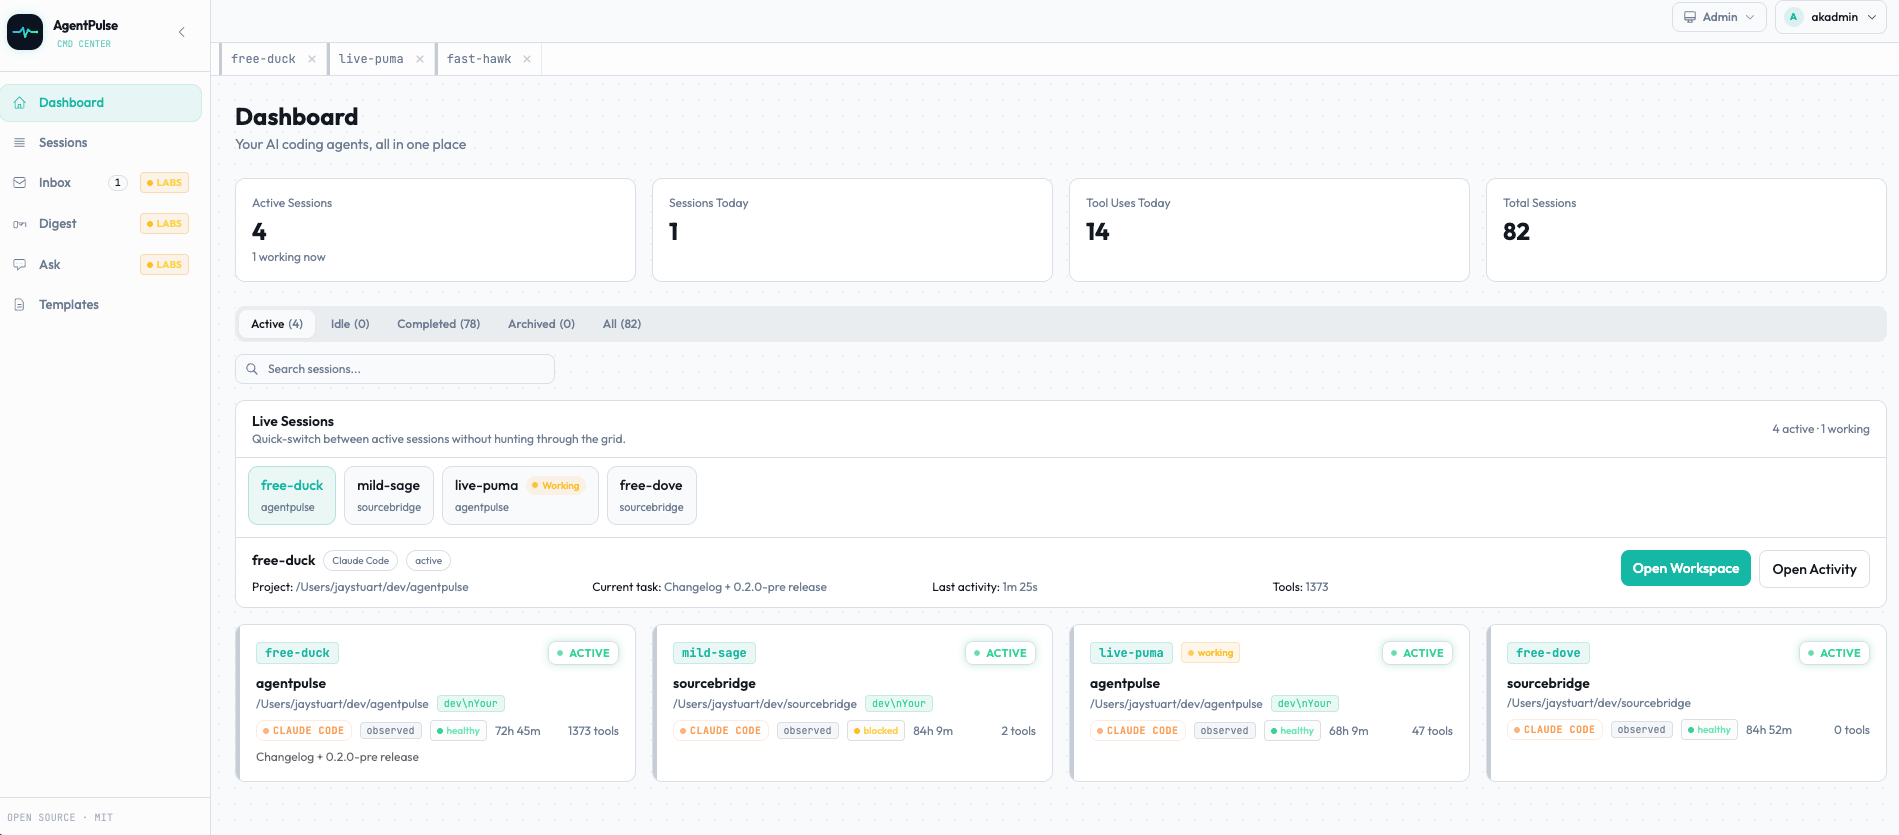Image resolution: width=1899 pixels, height=835 pixels.
Task: Click the Inbox envelope icon
Action: pyautogui.click(x=19, y=183)
